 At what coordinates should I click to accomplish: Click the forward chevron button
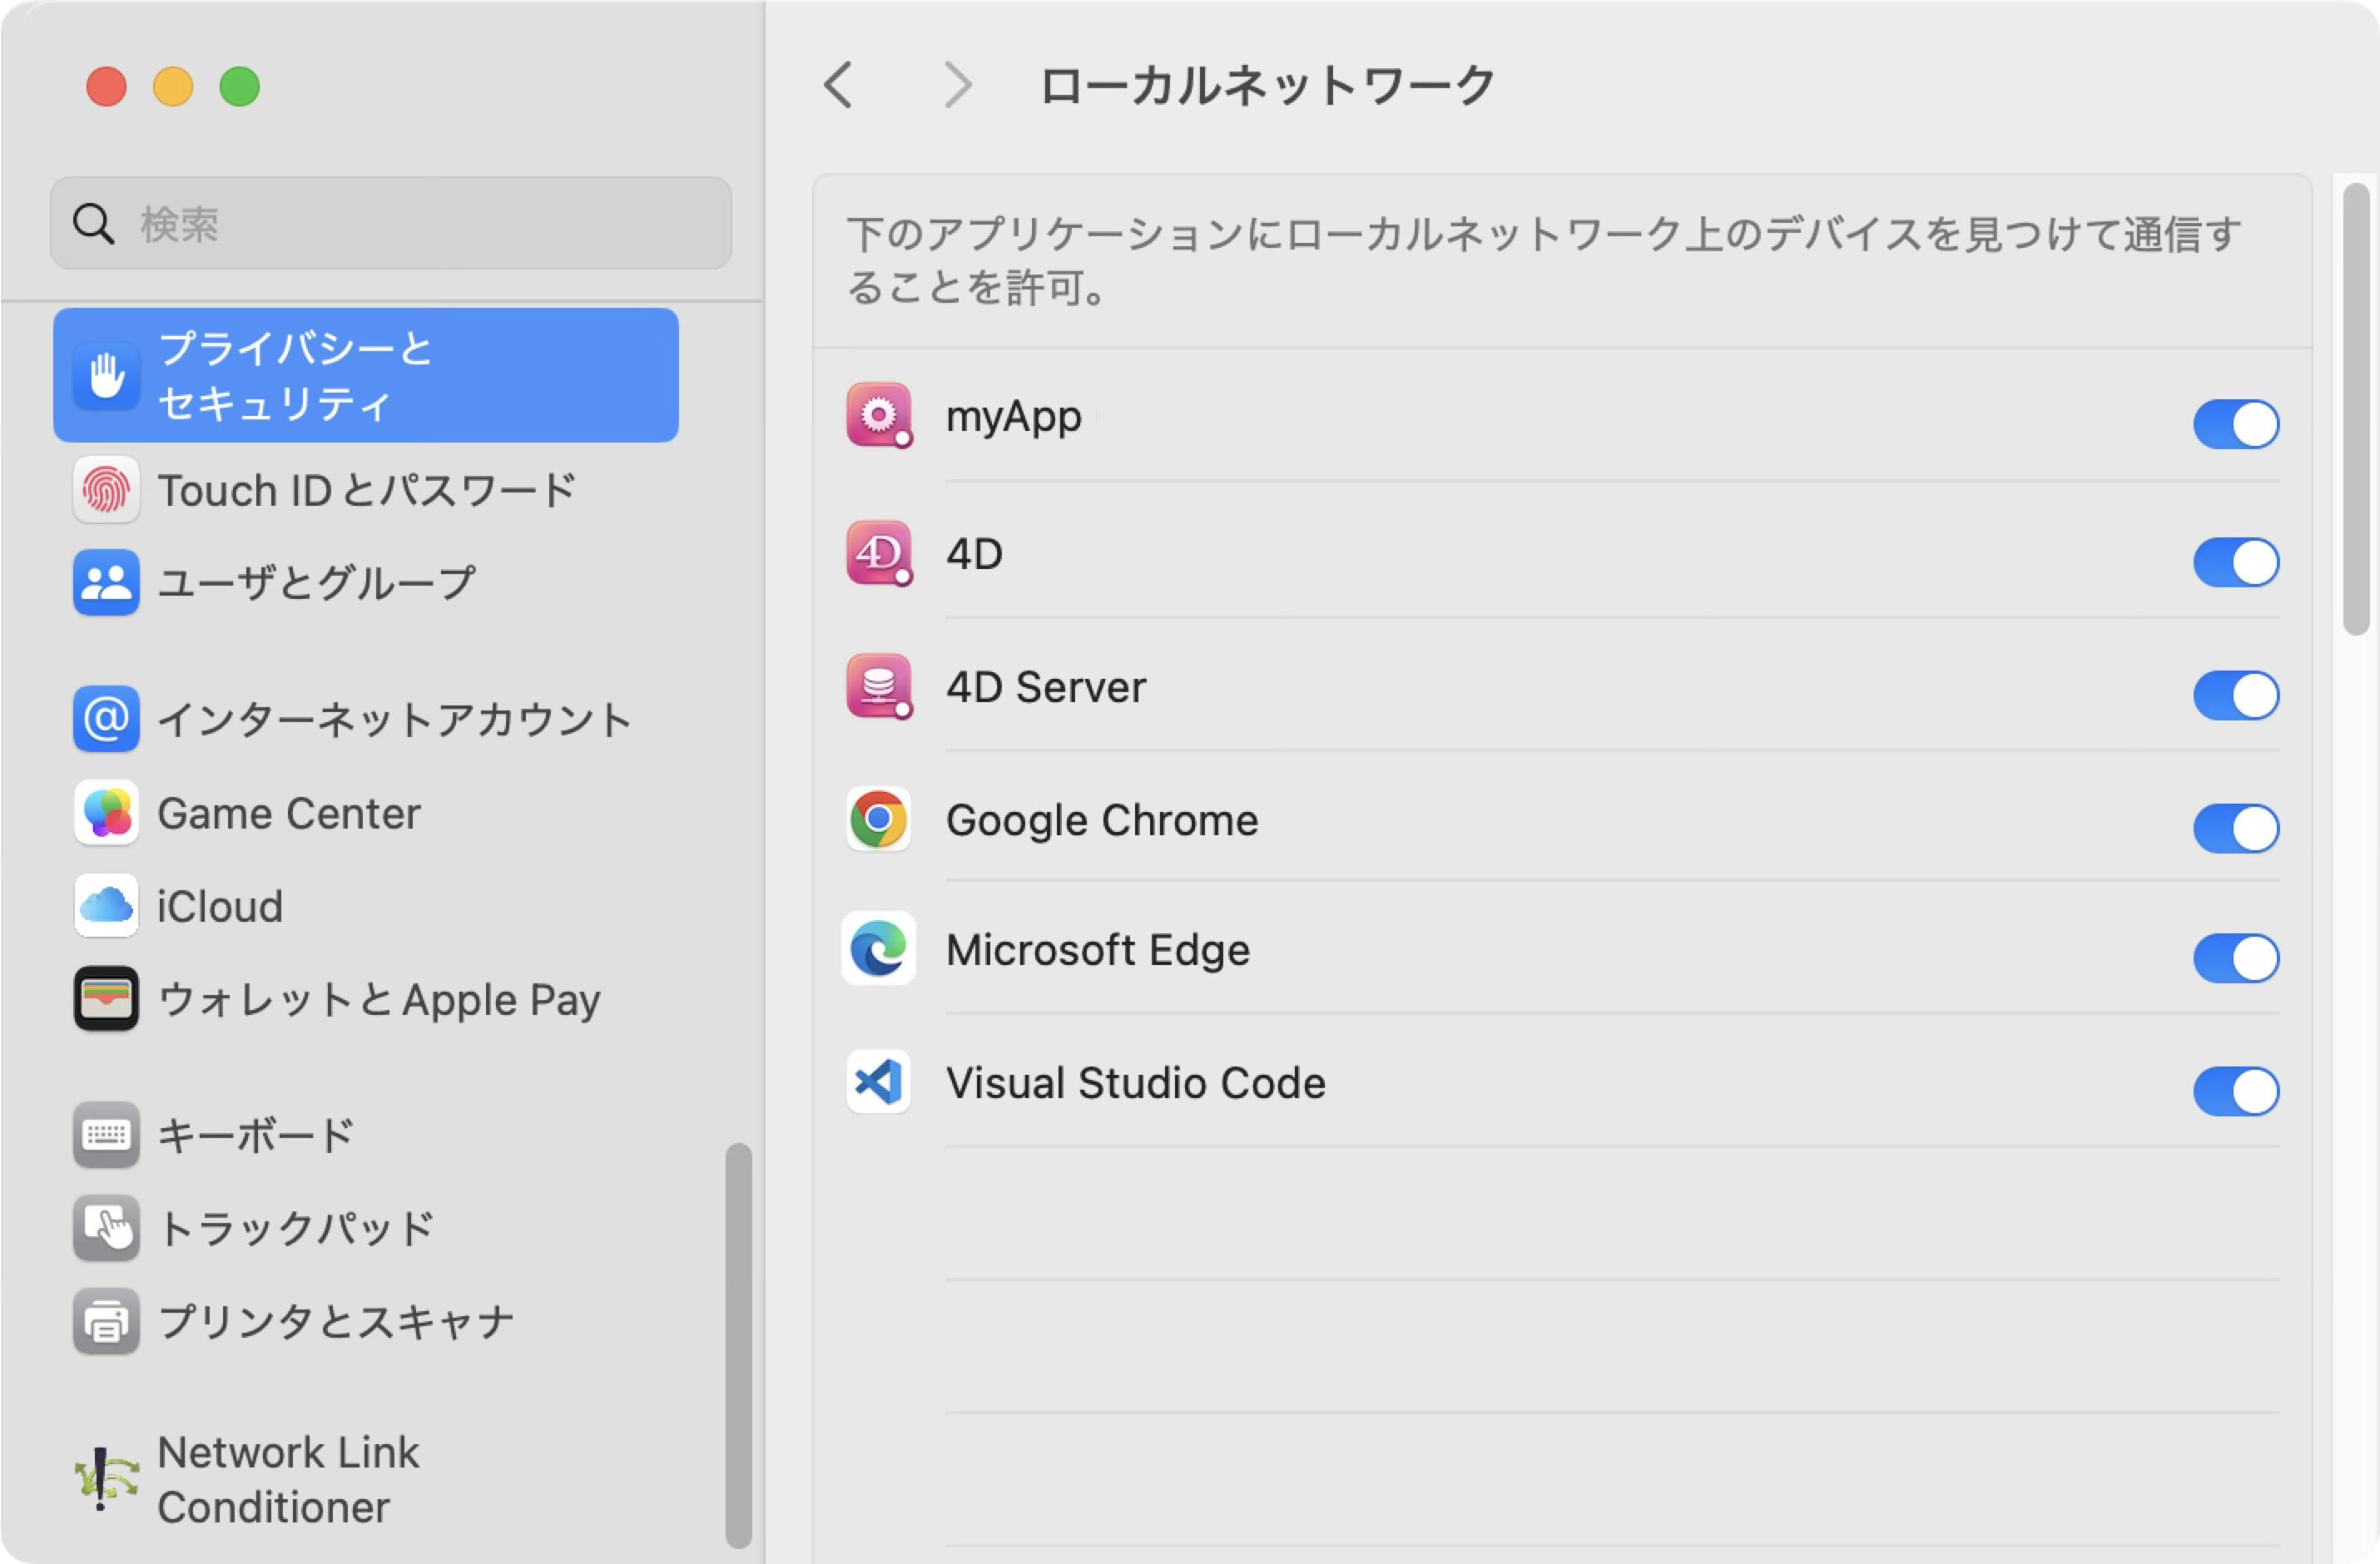pos(958,85)
